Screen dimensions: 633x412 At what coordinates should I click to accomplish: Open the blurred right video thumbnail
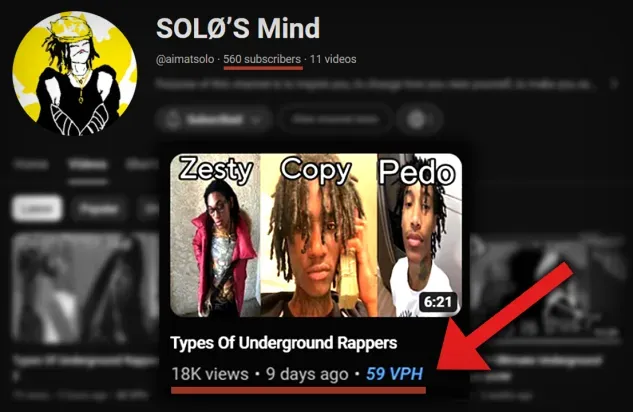(547, 287)
